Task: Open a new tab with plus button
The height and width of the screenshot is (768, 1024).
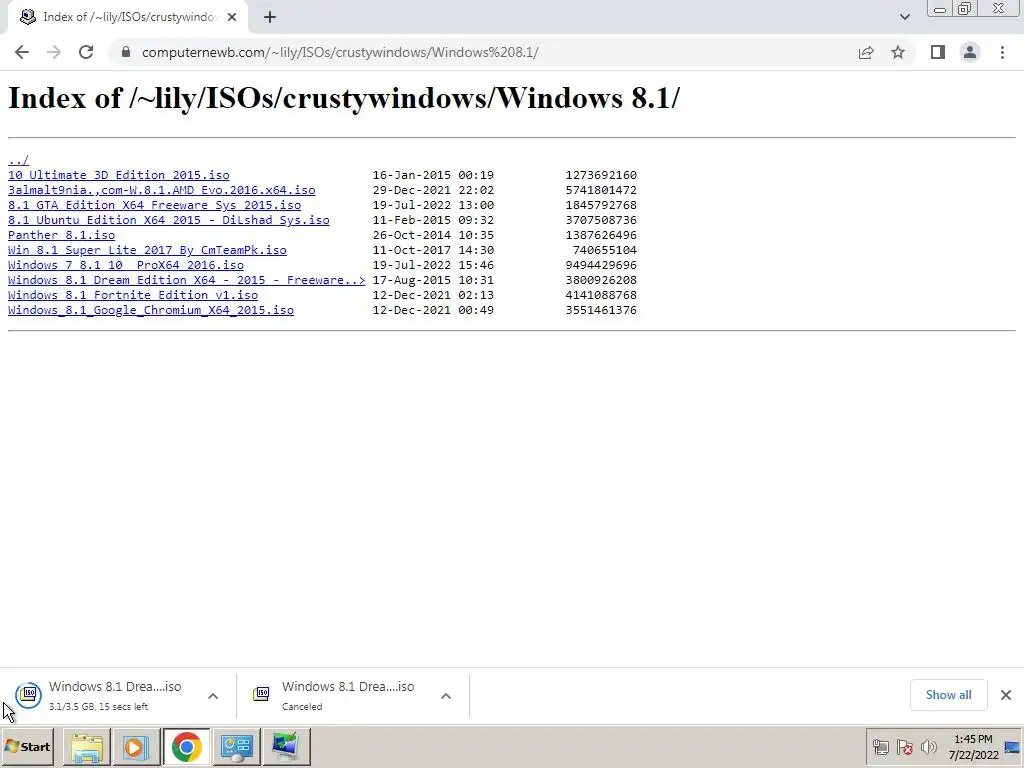Action: pos(270,18)
